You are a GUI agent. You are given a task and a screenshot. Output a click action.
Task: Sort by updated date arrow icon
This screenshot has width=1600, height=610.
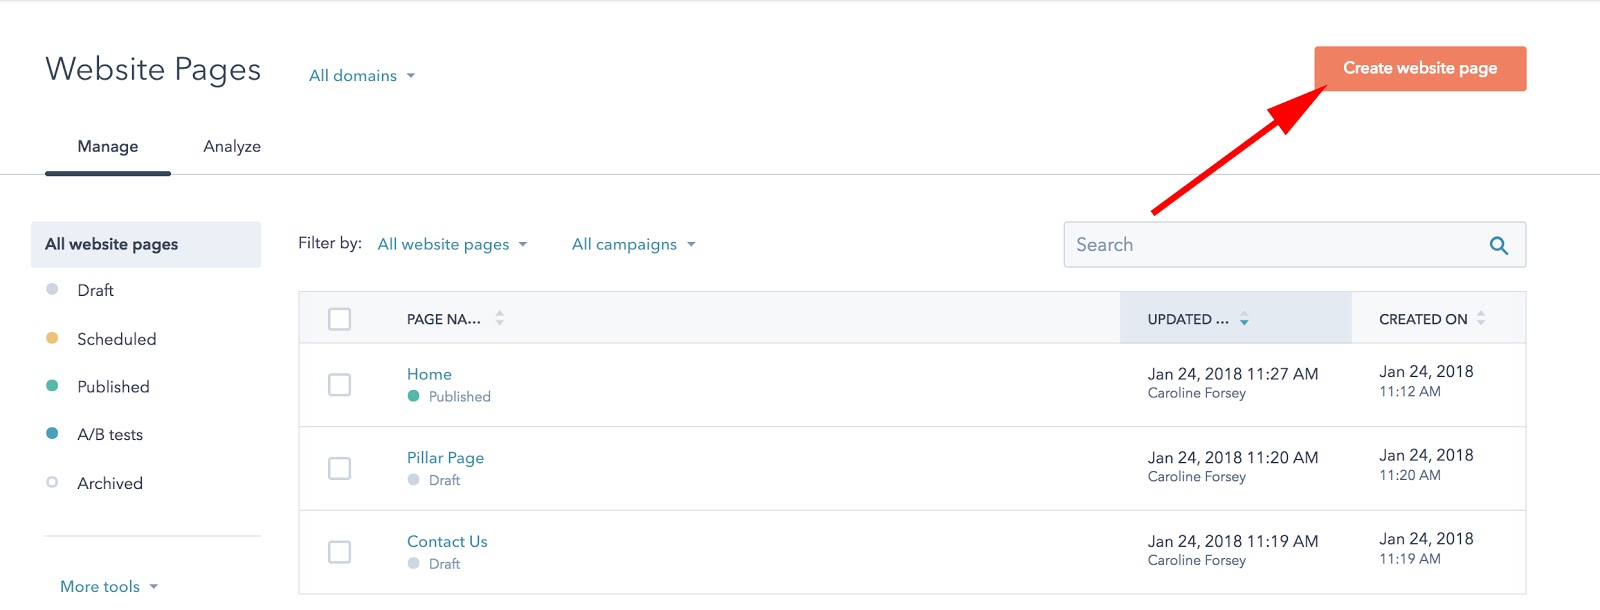tap(1244, 320)
